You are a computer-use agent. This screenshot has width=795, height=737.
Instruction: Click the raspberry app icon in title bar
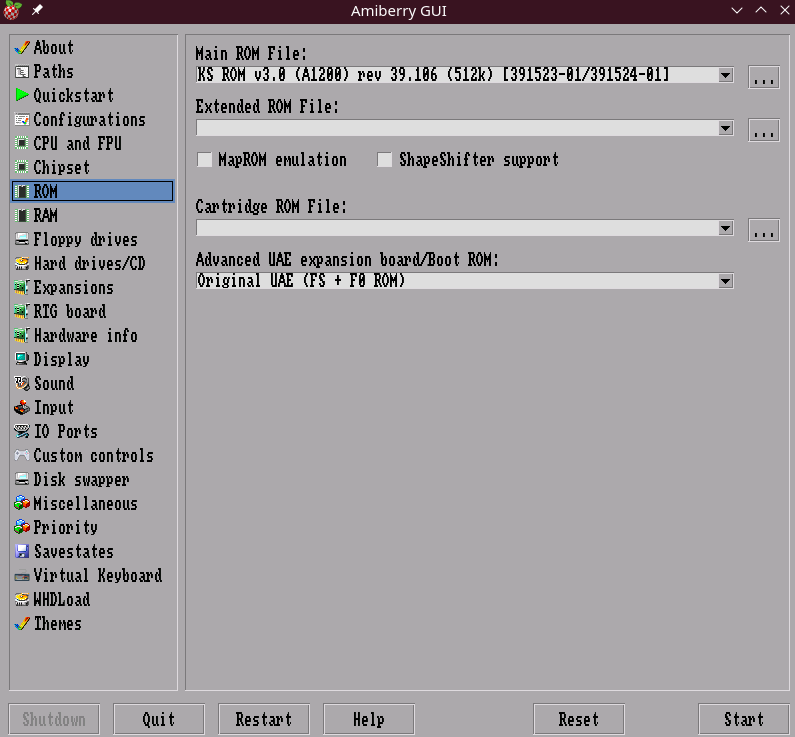tap(12, 11)
